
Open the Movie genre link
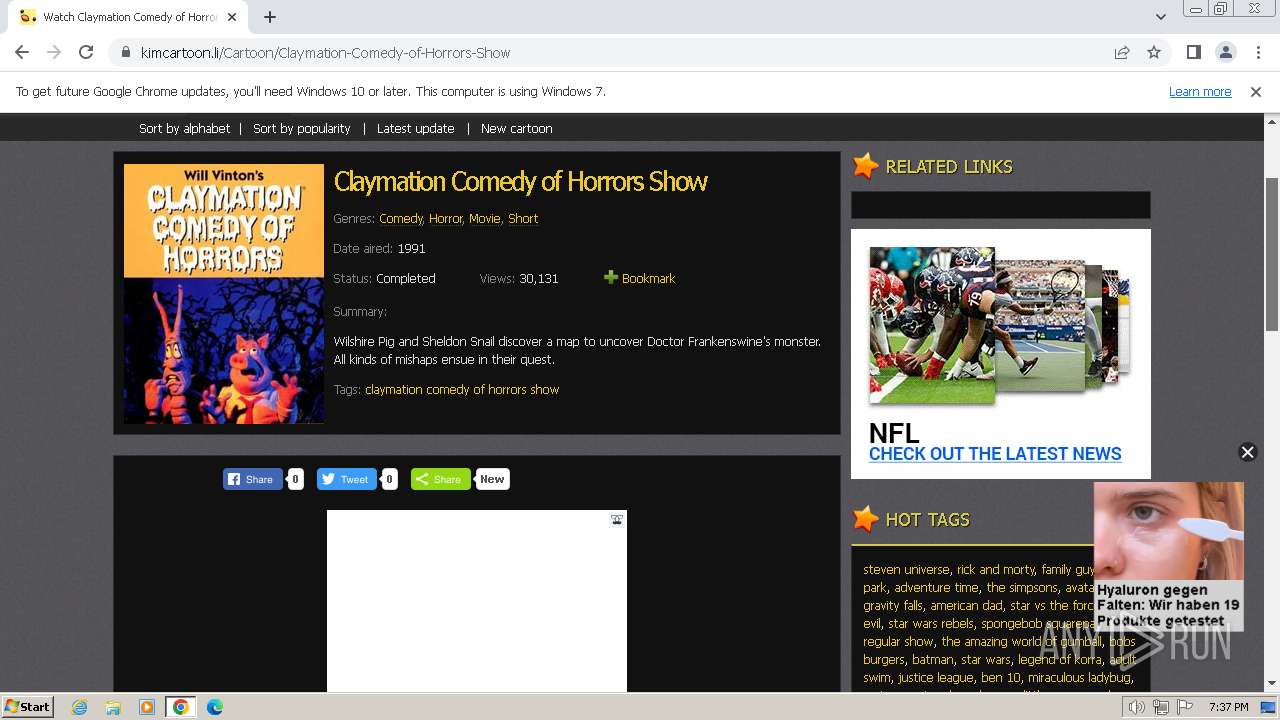[x=485, y=218]
